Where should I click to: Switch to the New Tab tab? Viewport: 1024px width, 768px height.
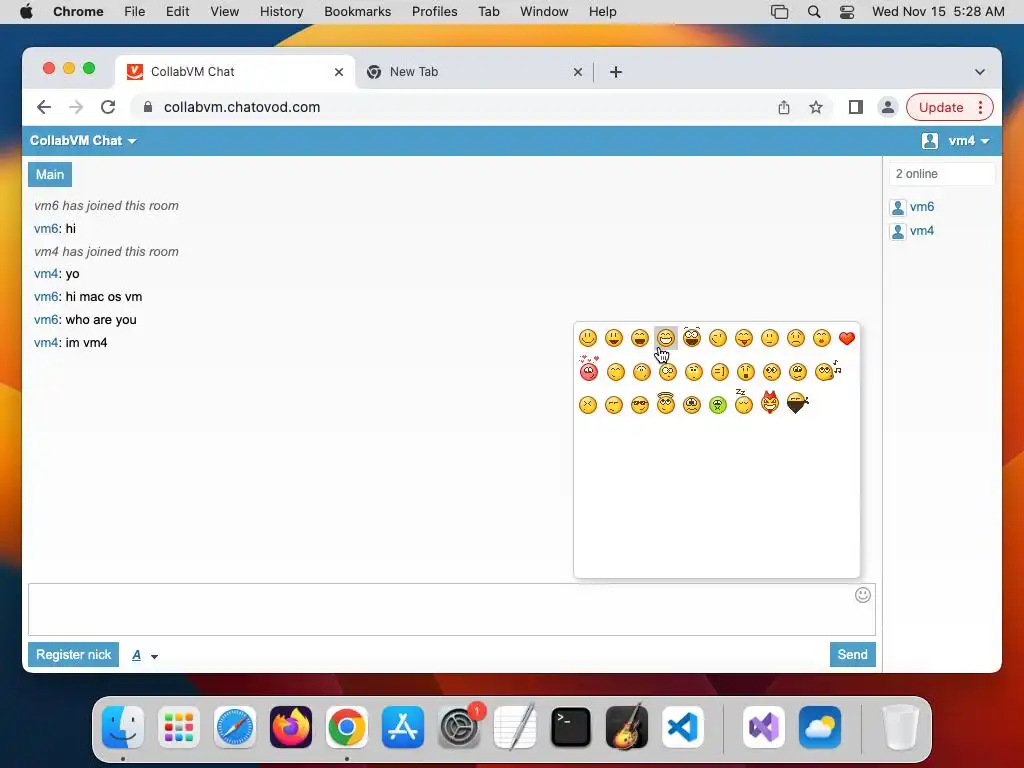click(474, 72)
